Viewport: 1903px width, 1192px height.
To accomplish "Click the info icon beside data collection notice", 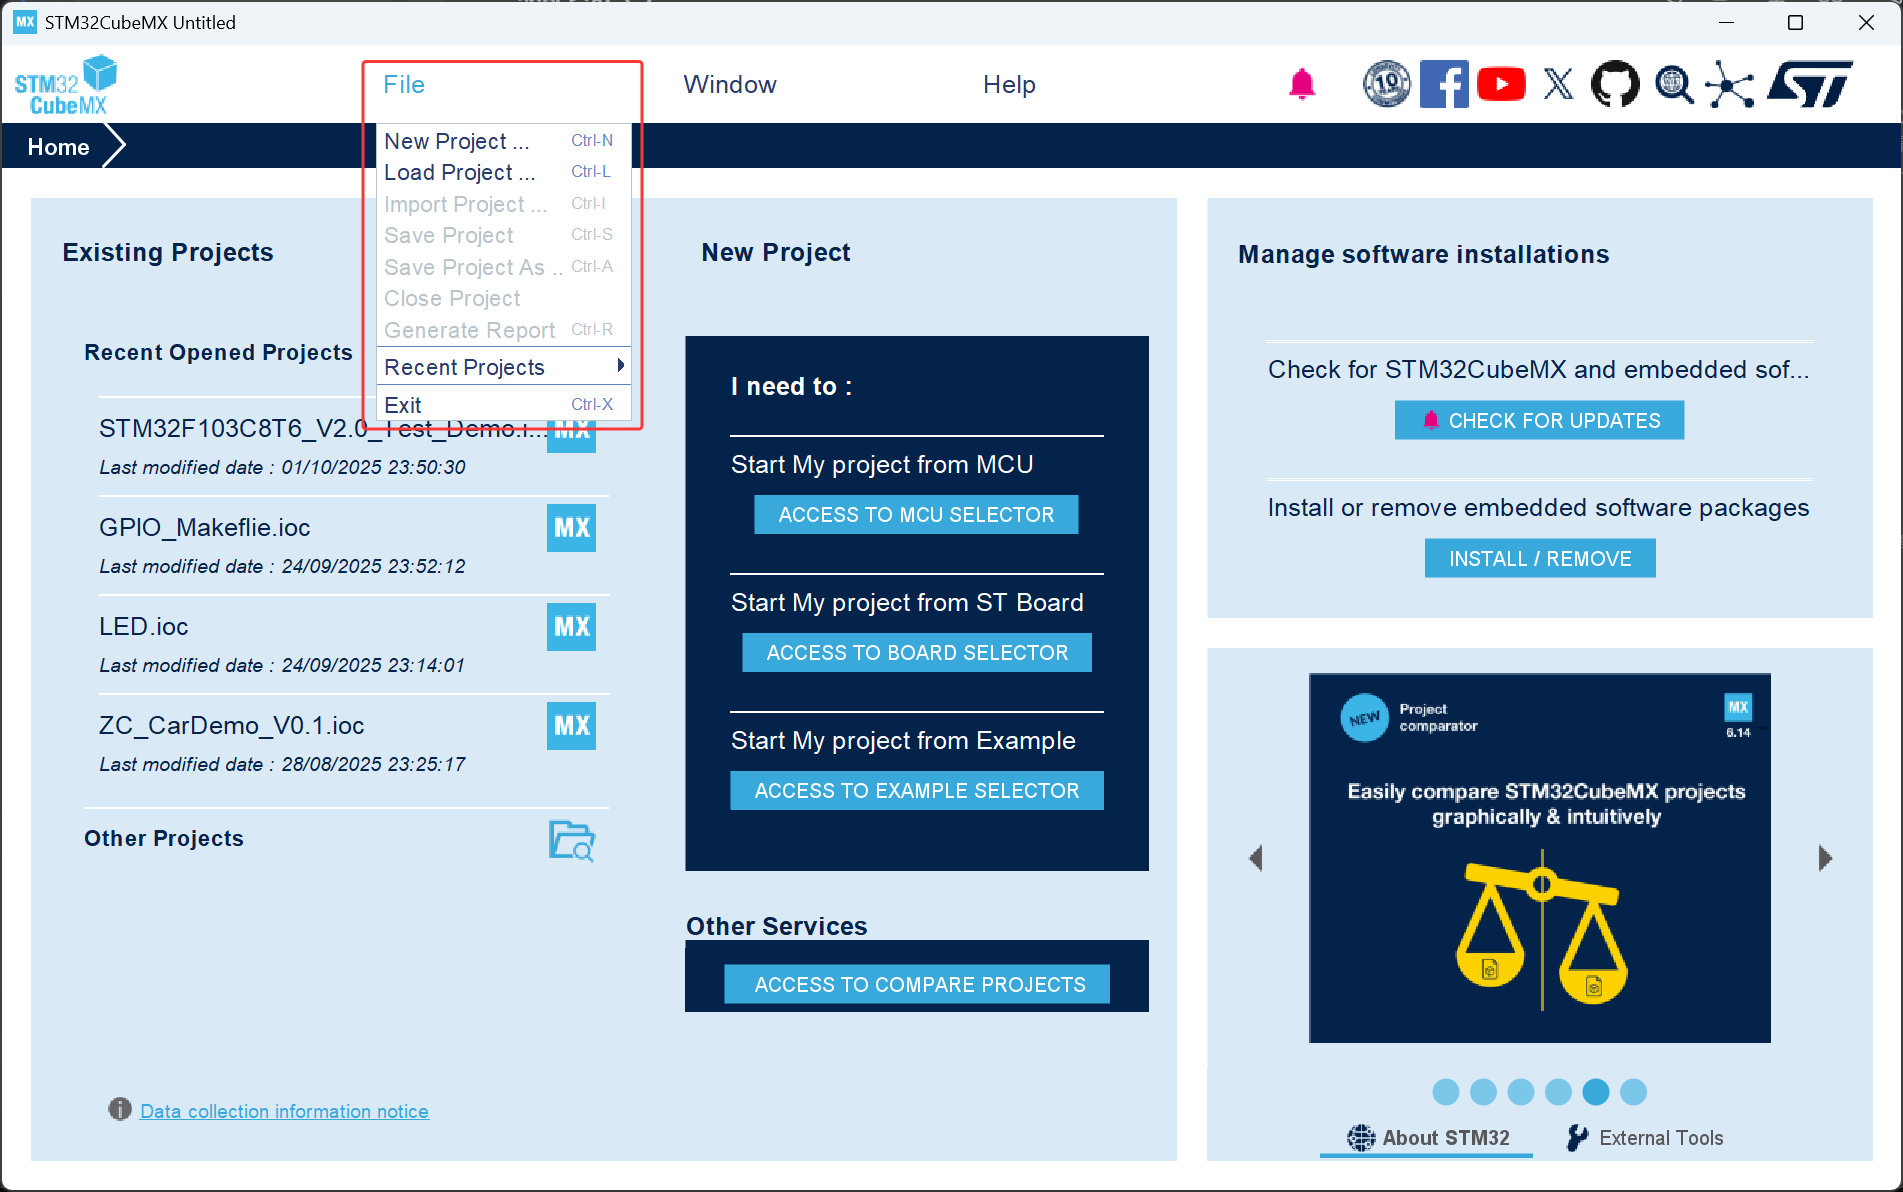I will click(120, 1109).
